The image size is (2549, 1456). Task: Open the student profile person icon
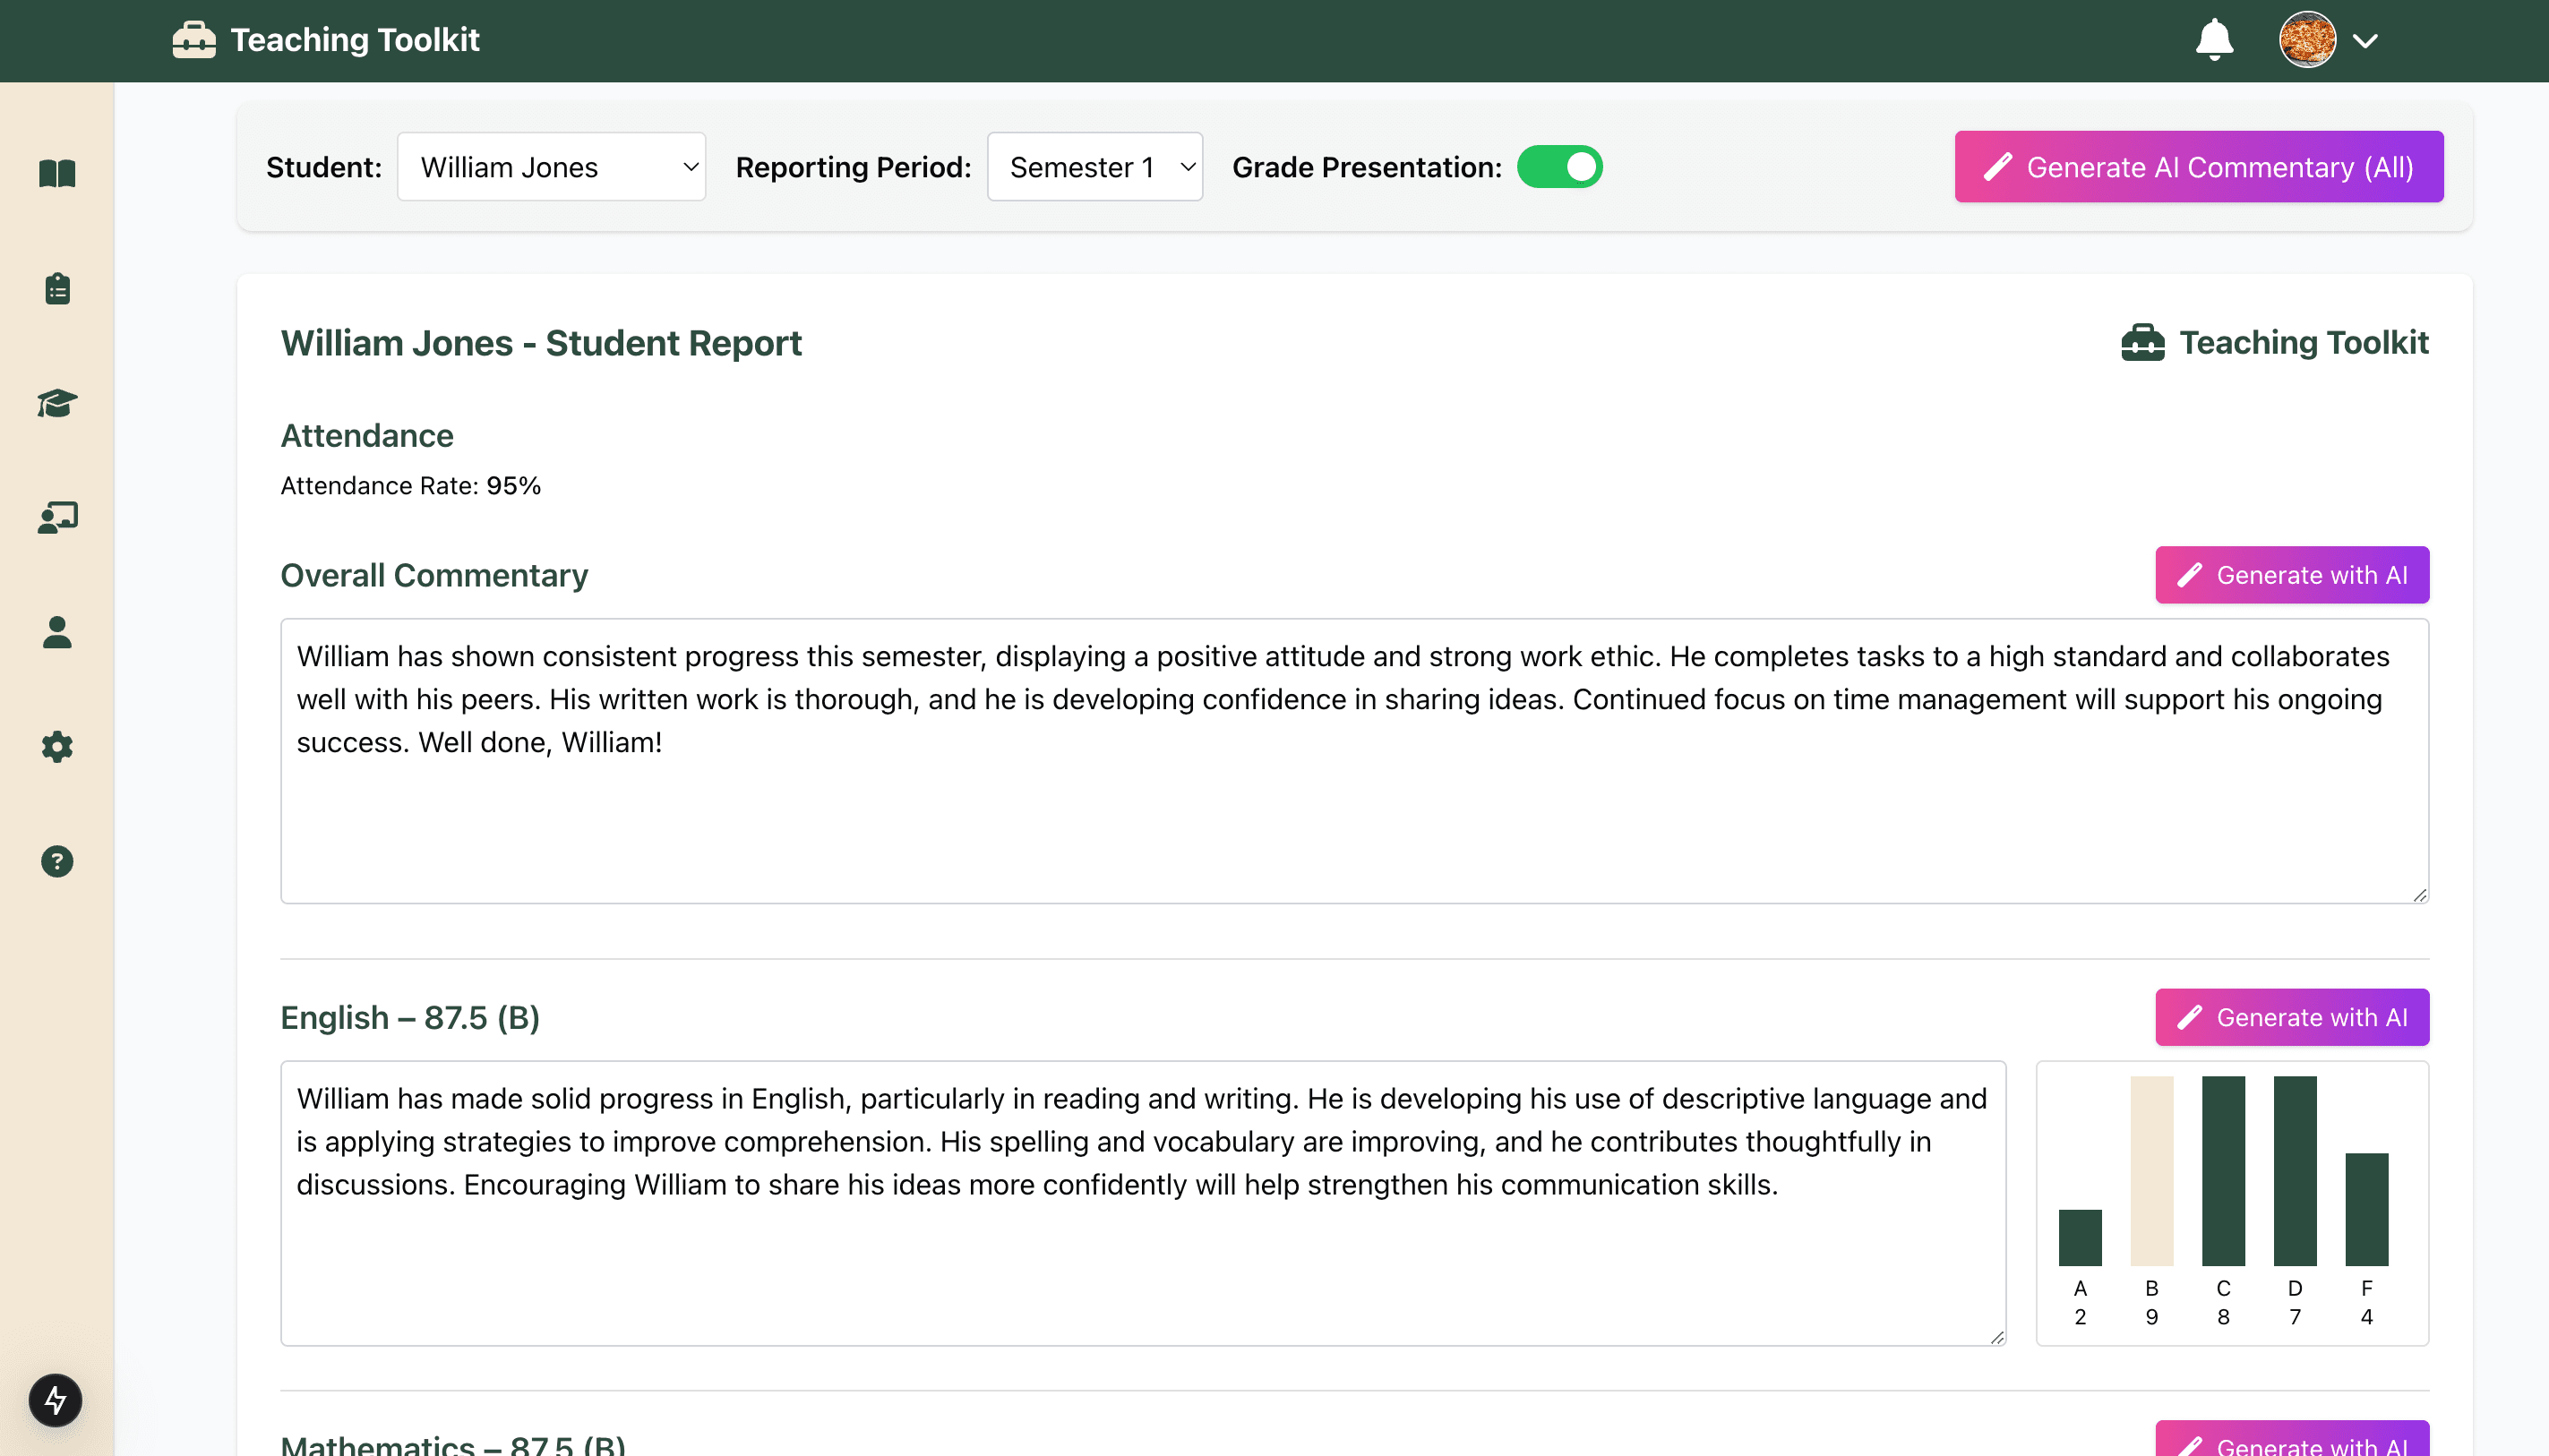click(x=57, y=631)
